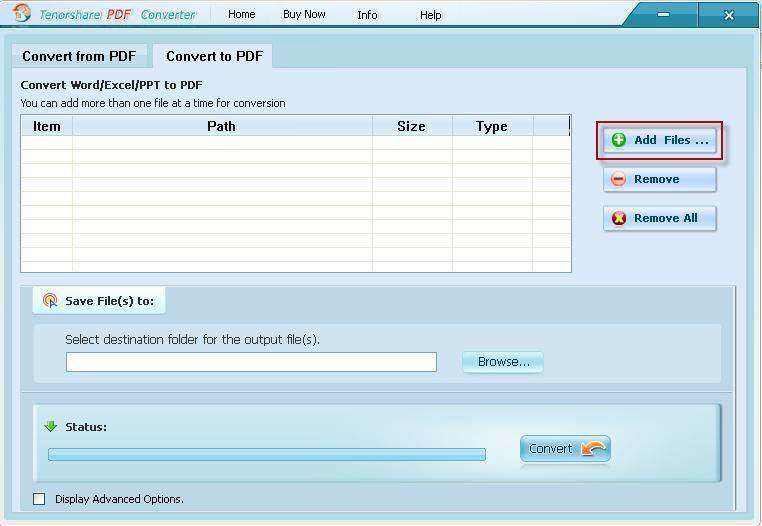
Task: Select the Convert to PDF tab
Action: pyautogui.click(x=214, y=56)
